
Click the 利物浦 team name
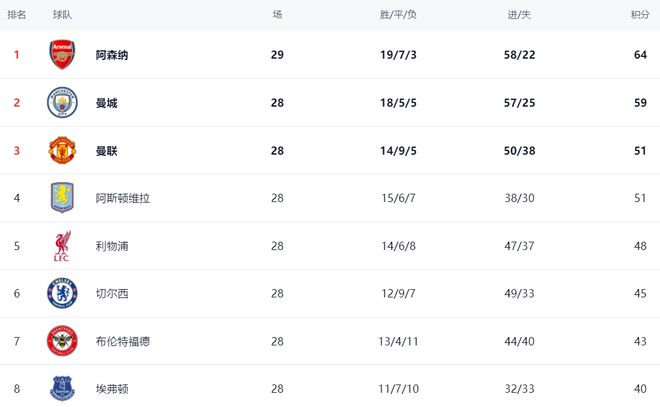tap(112, 246)
